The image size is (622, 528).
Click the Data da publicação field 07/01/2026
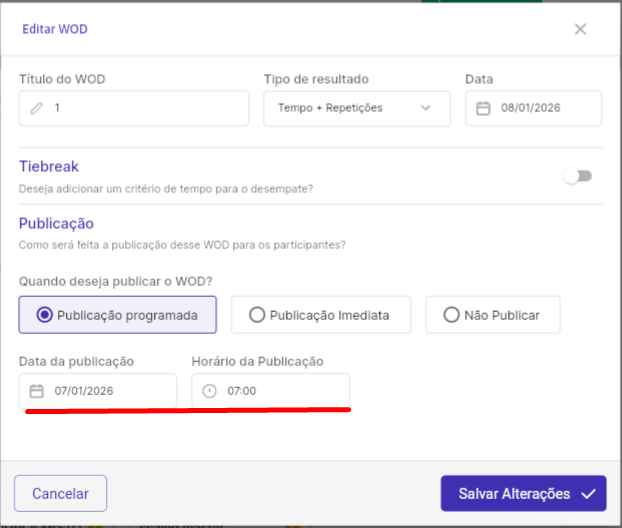(98, 391)
